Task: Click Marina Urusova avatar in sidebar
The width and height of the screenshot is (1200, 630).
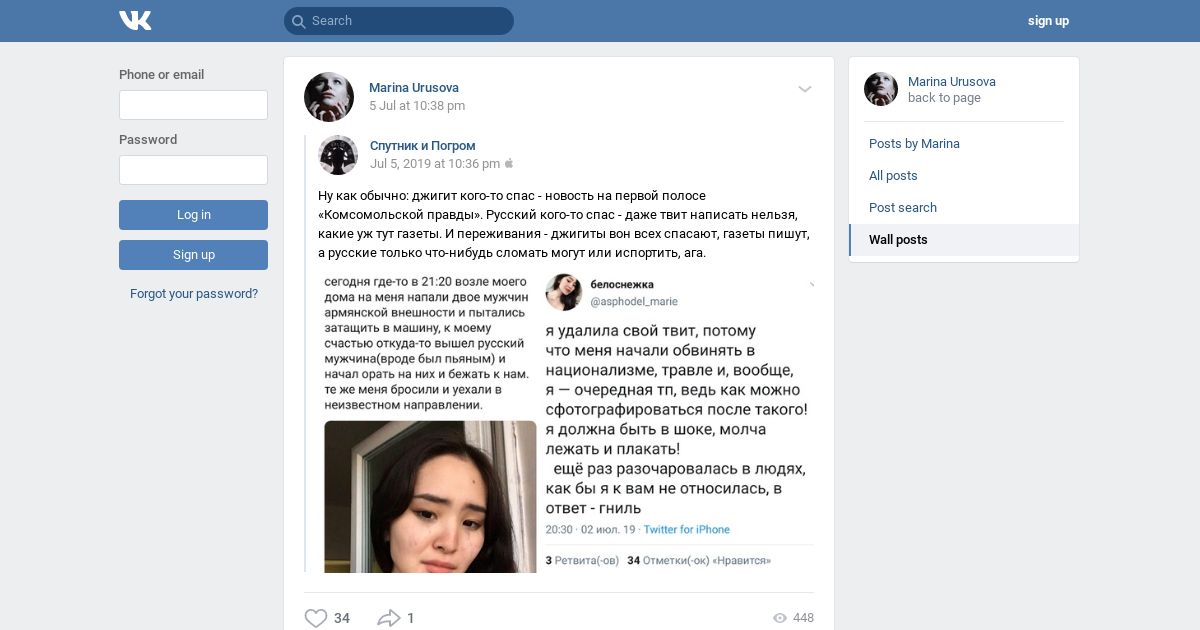Action: click(x=881, y=89)
